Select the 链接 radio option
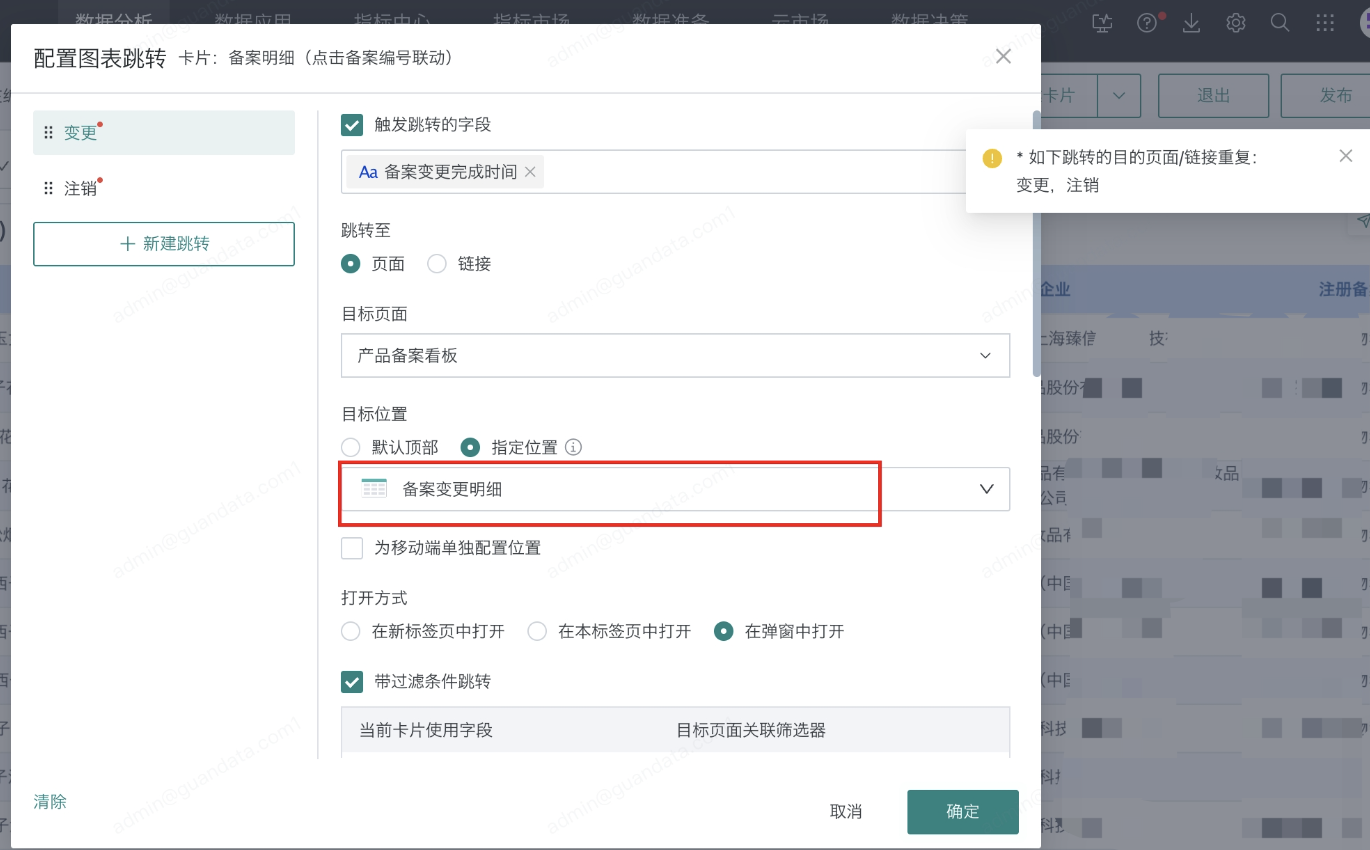Screen dimensions: 1370x850 click(437, 264)
